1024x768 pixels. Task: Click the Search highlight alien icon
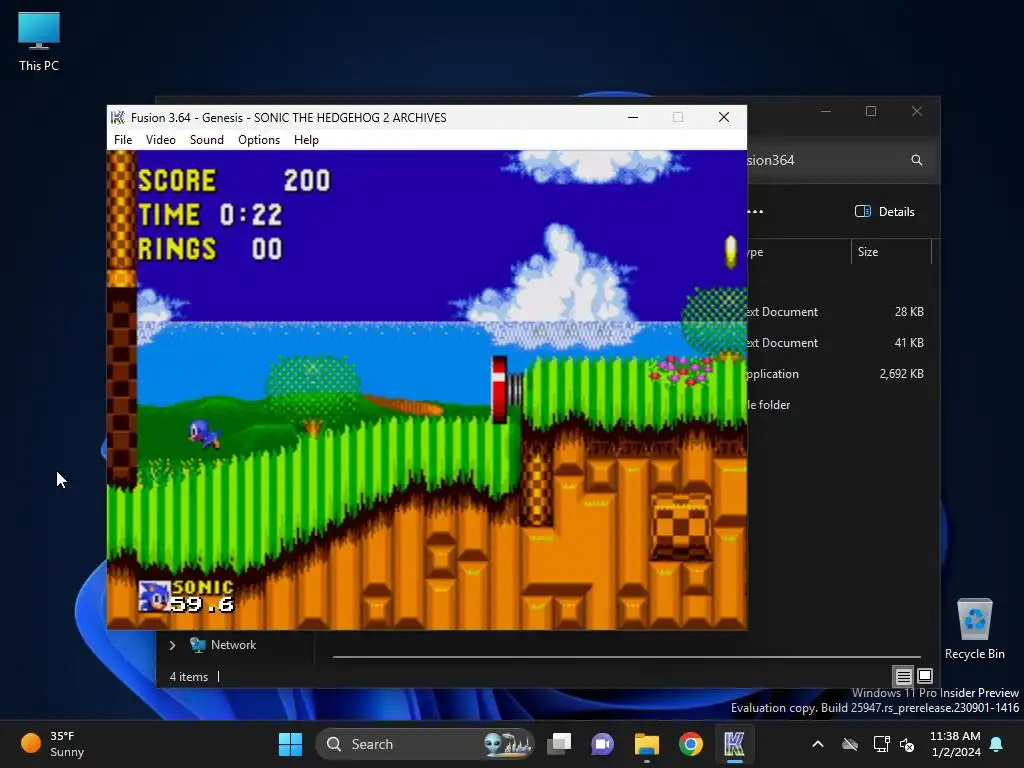click(508, 744)
